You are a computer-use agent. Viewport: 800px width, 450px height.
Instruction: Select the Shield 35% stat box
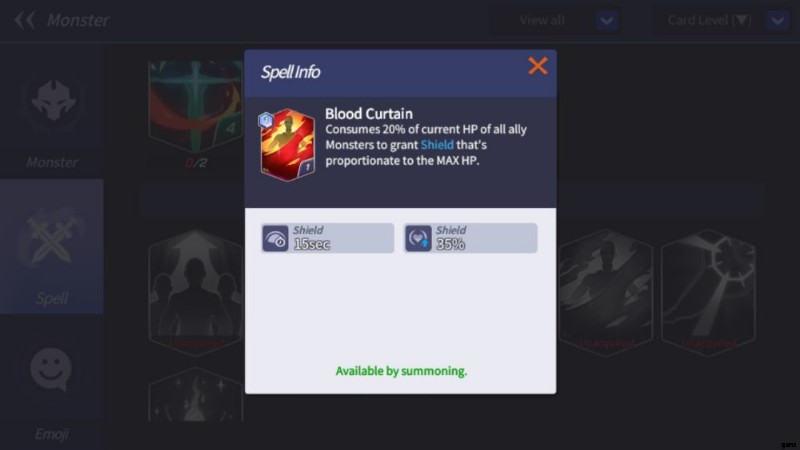click(470, 238)
